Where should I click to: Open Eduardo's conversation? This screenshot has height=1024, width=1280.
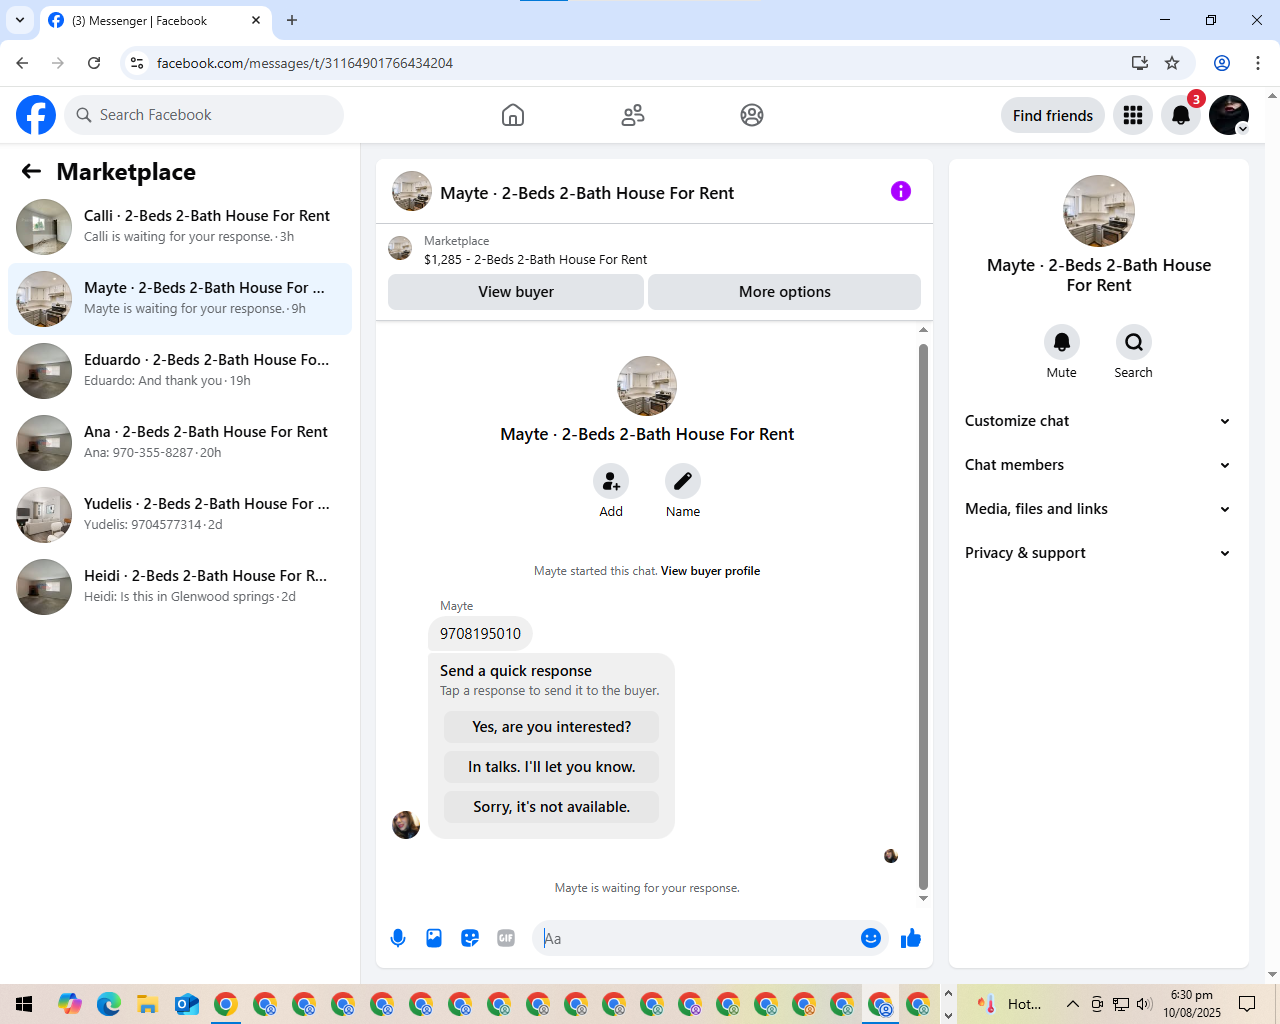180,371
